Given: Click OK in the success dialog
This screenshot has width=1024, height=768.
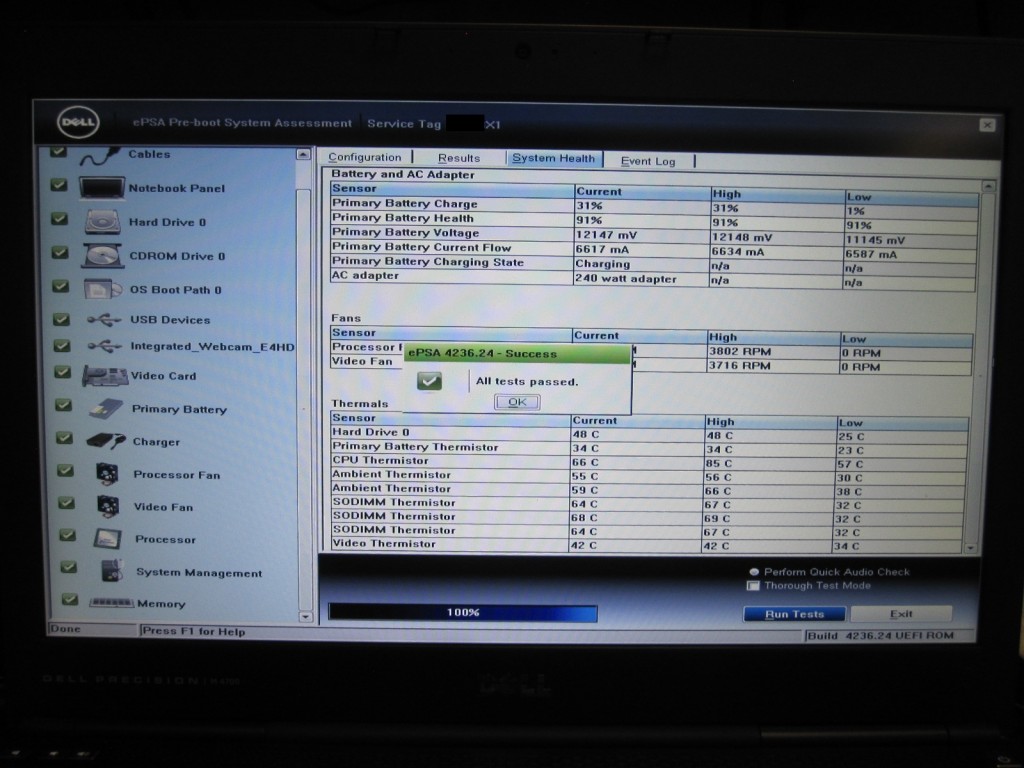Looking at the screenshot, I should click(517, 402).
